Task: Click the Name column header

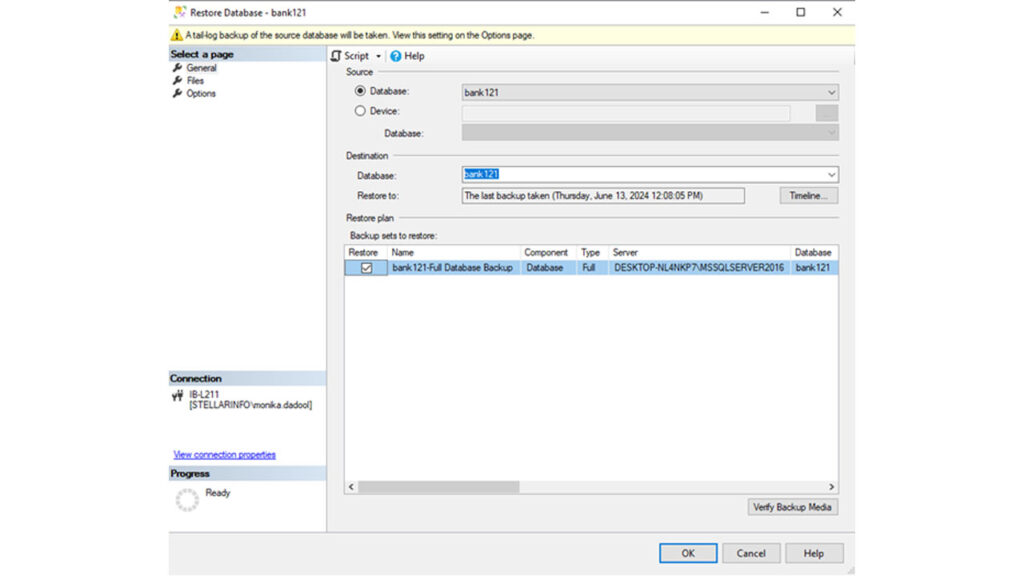Action: [x=453, y=253]
